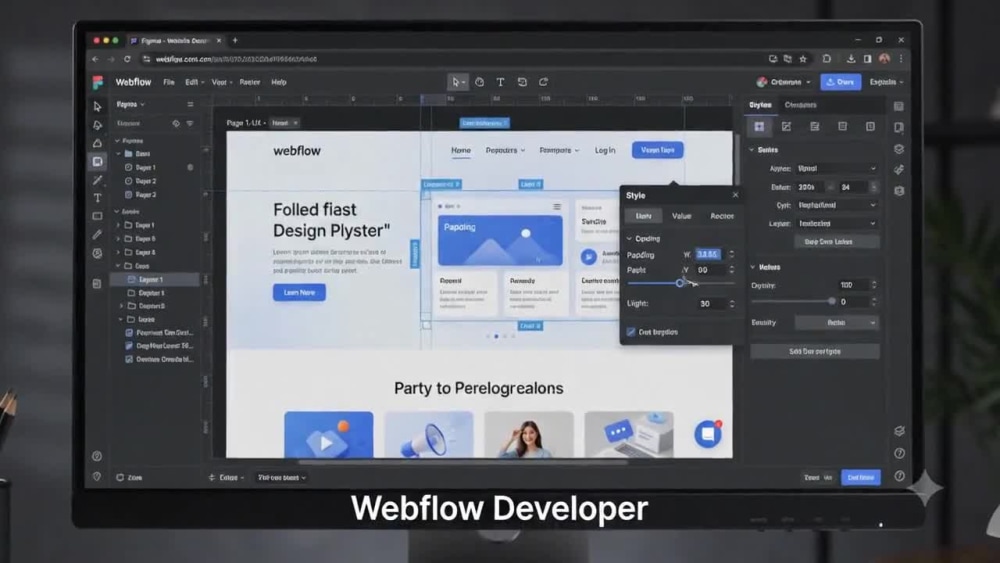1000x563 pixels.
Task: Select the arrow pointer tool in left toolbar
Action: coord(97,106)
